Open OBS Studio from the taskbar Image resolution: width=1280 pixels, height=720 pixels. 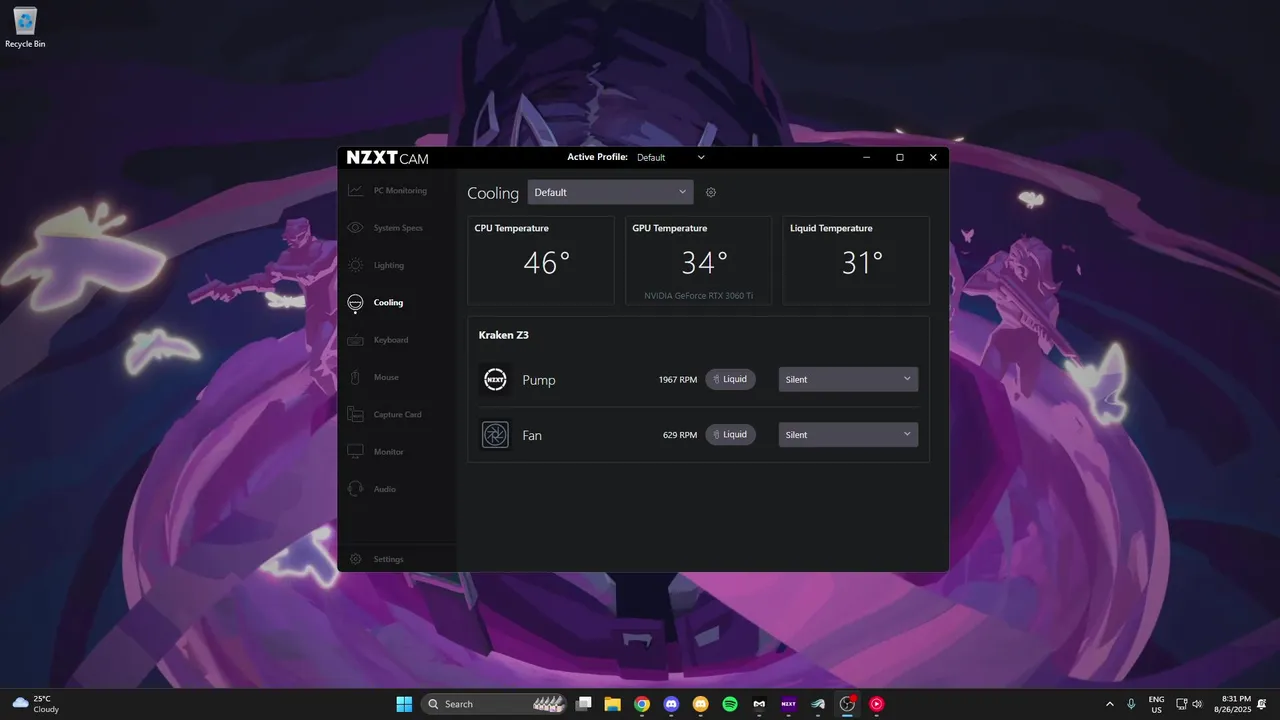click(x=848, y=704)
